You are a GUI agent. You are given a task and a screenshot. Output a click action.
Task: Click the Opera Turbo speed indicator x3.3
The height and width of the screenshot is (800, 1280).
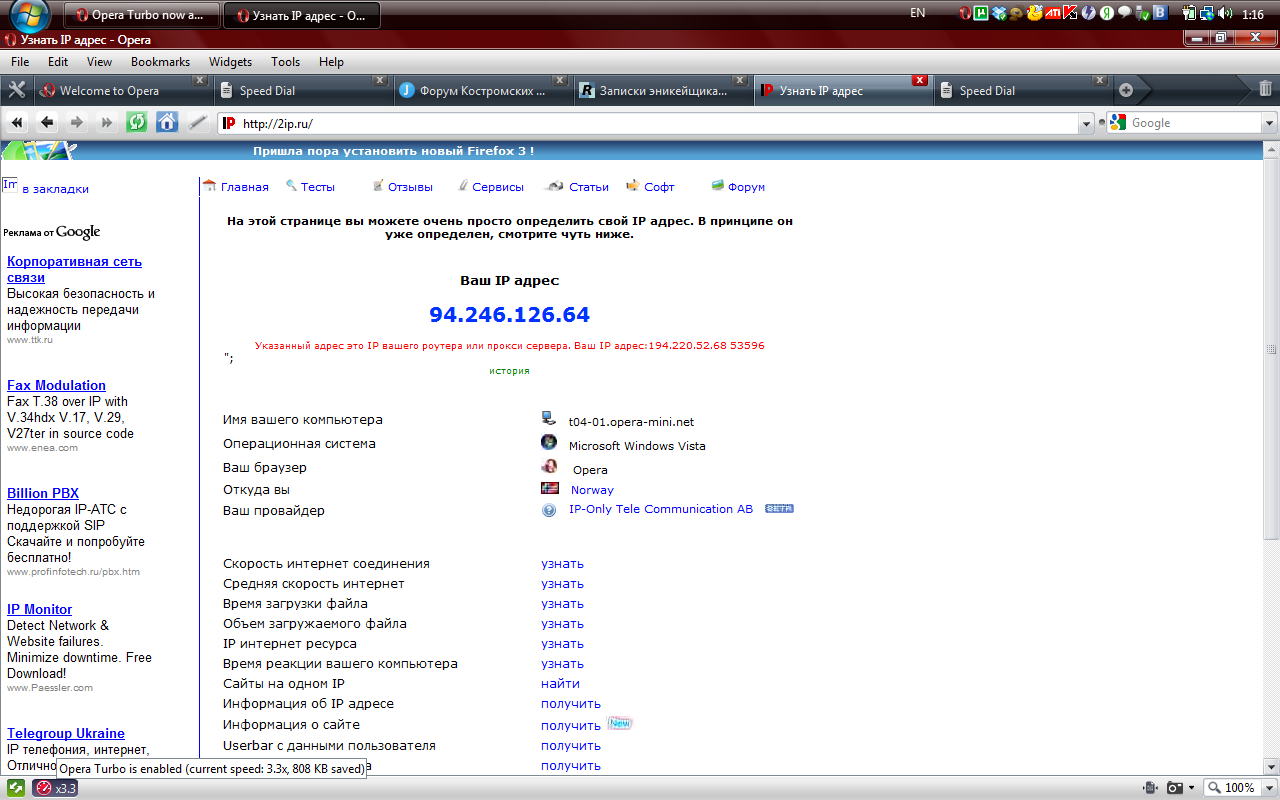click(x=56, y=788)
